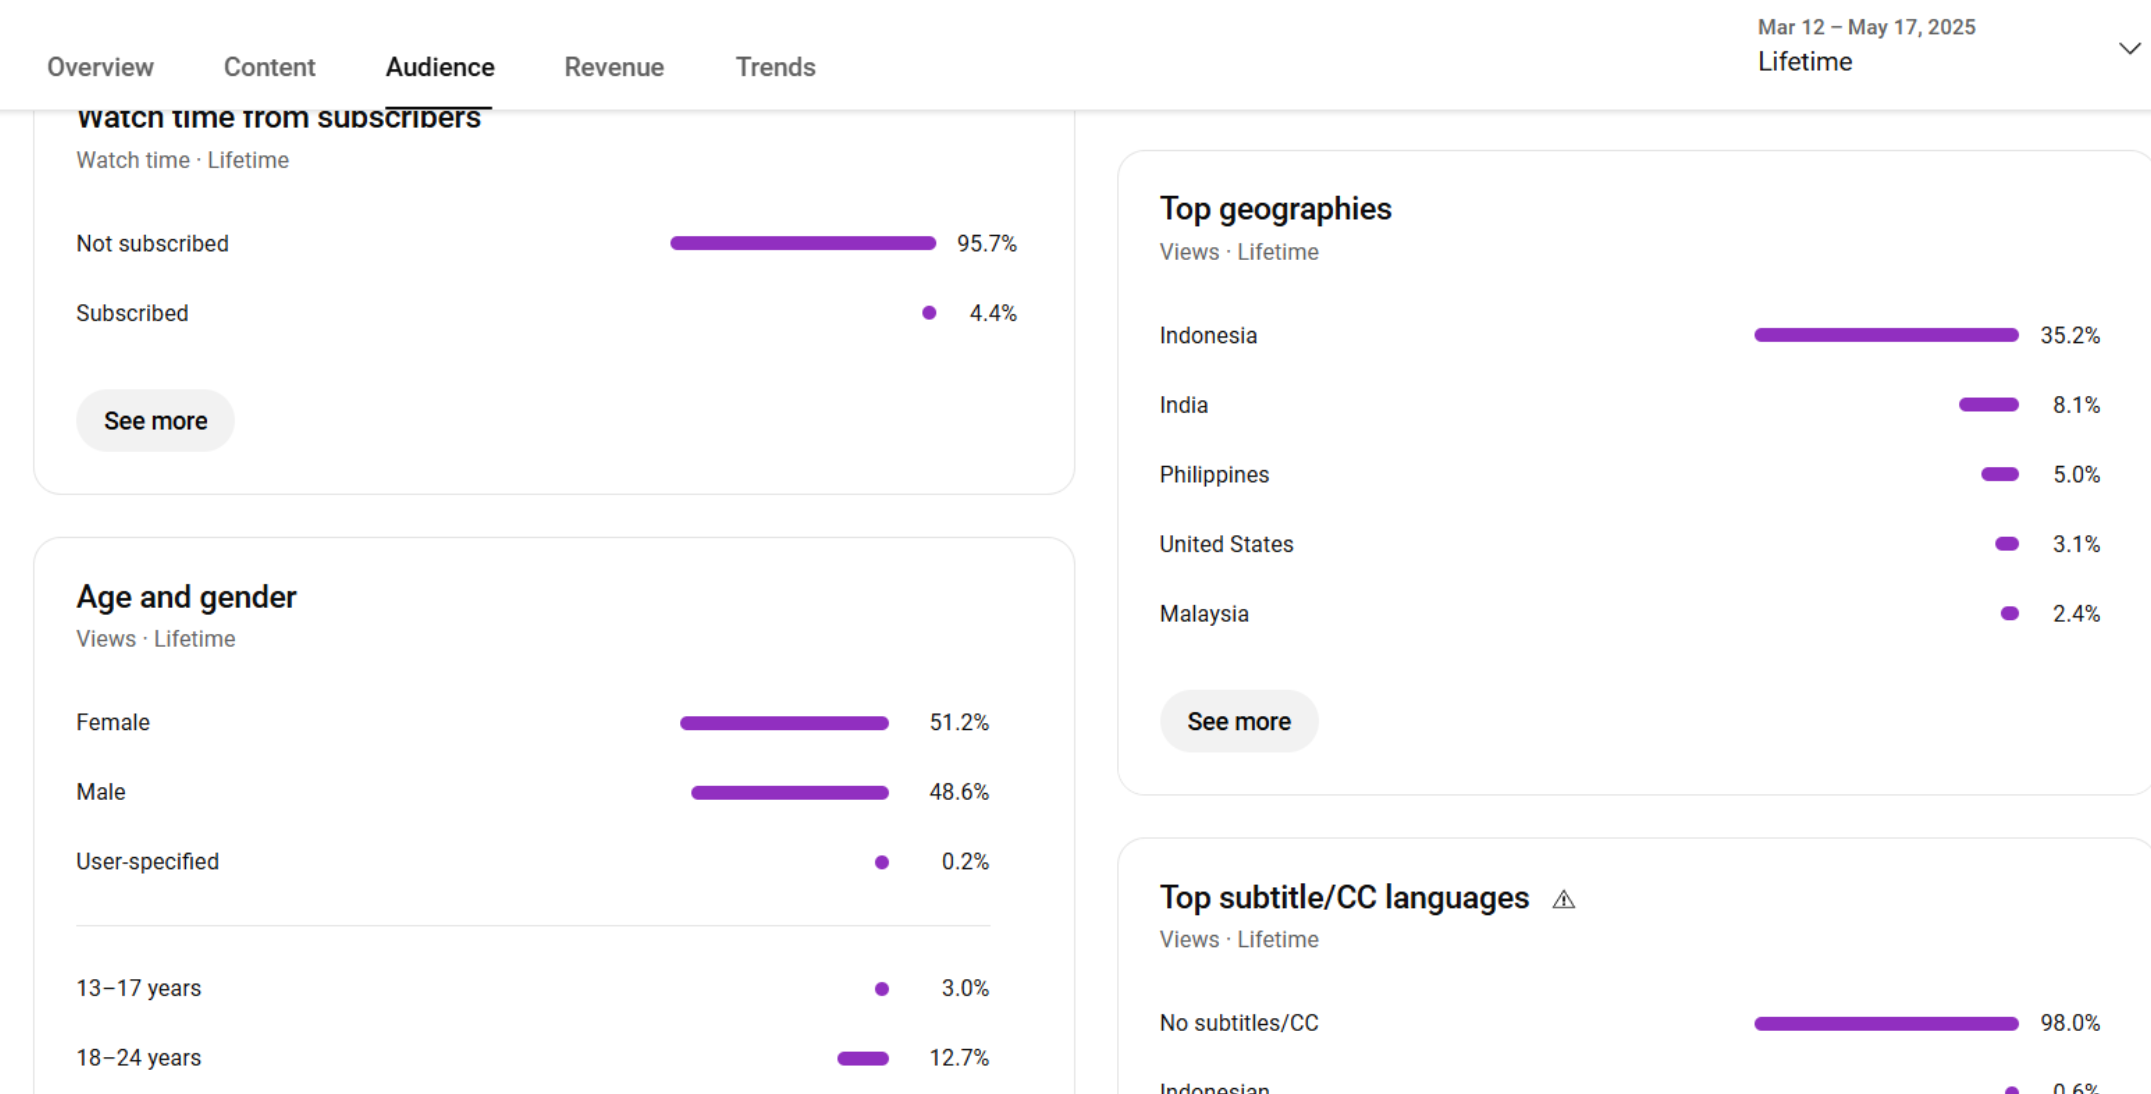Click the United States row label
Image resolution: width=2151 pixels, height=1094 pixels.
point(1226,544)
